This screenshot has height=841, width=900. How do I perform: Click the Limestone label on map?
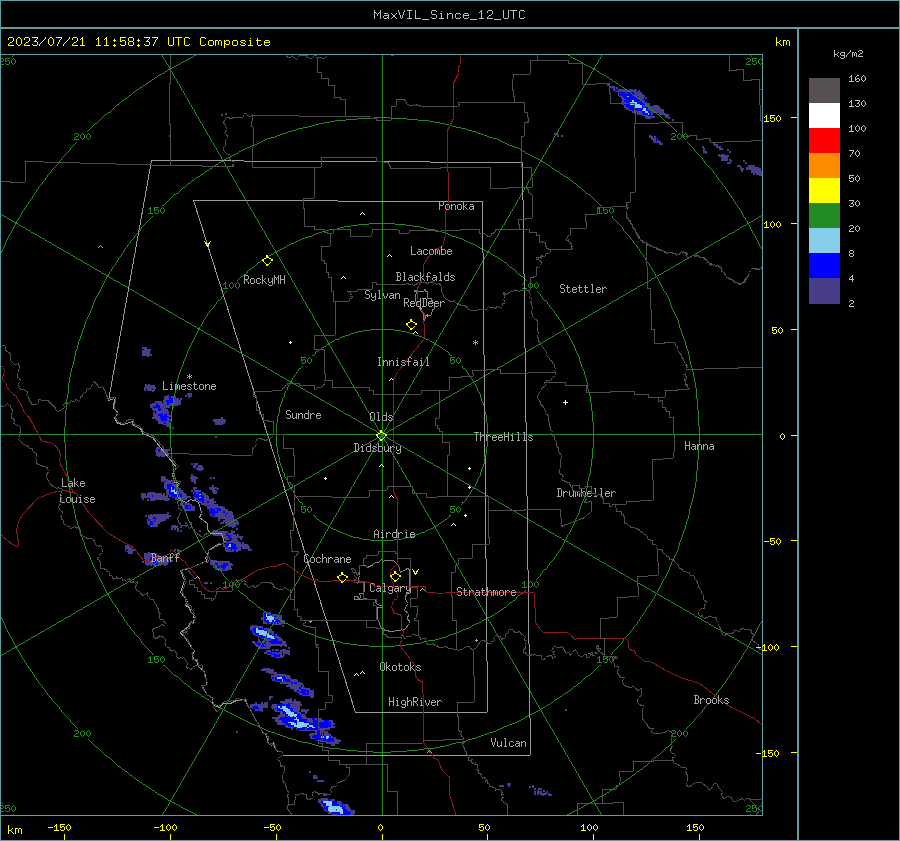pyautogui.click(x=189, y=386)
